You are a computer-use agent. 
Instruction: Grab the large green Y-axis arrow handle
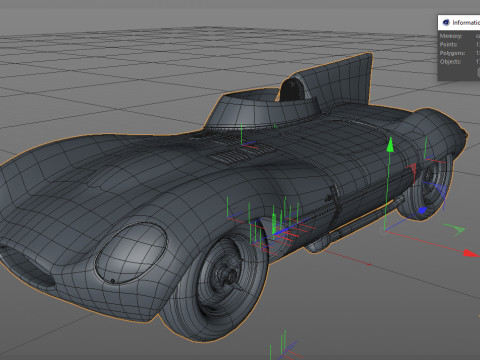tap(390, 145)
